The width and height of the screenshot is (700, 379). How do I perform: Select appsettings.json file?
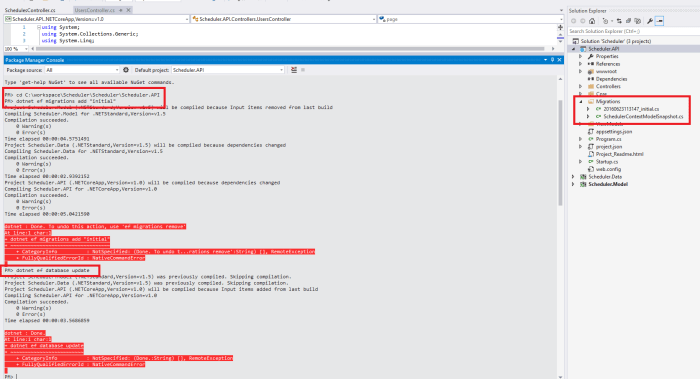pyautogui.click(x=614, y=132)
